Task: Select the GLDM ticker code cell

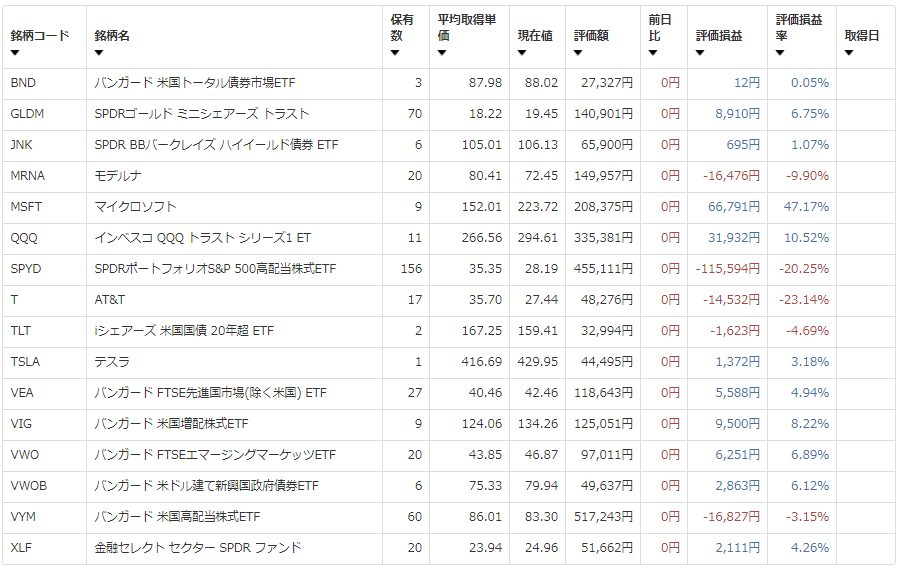Action: [45, 114]
